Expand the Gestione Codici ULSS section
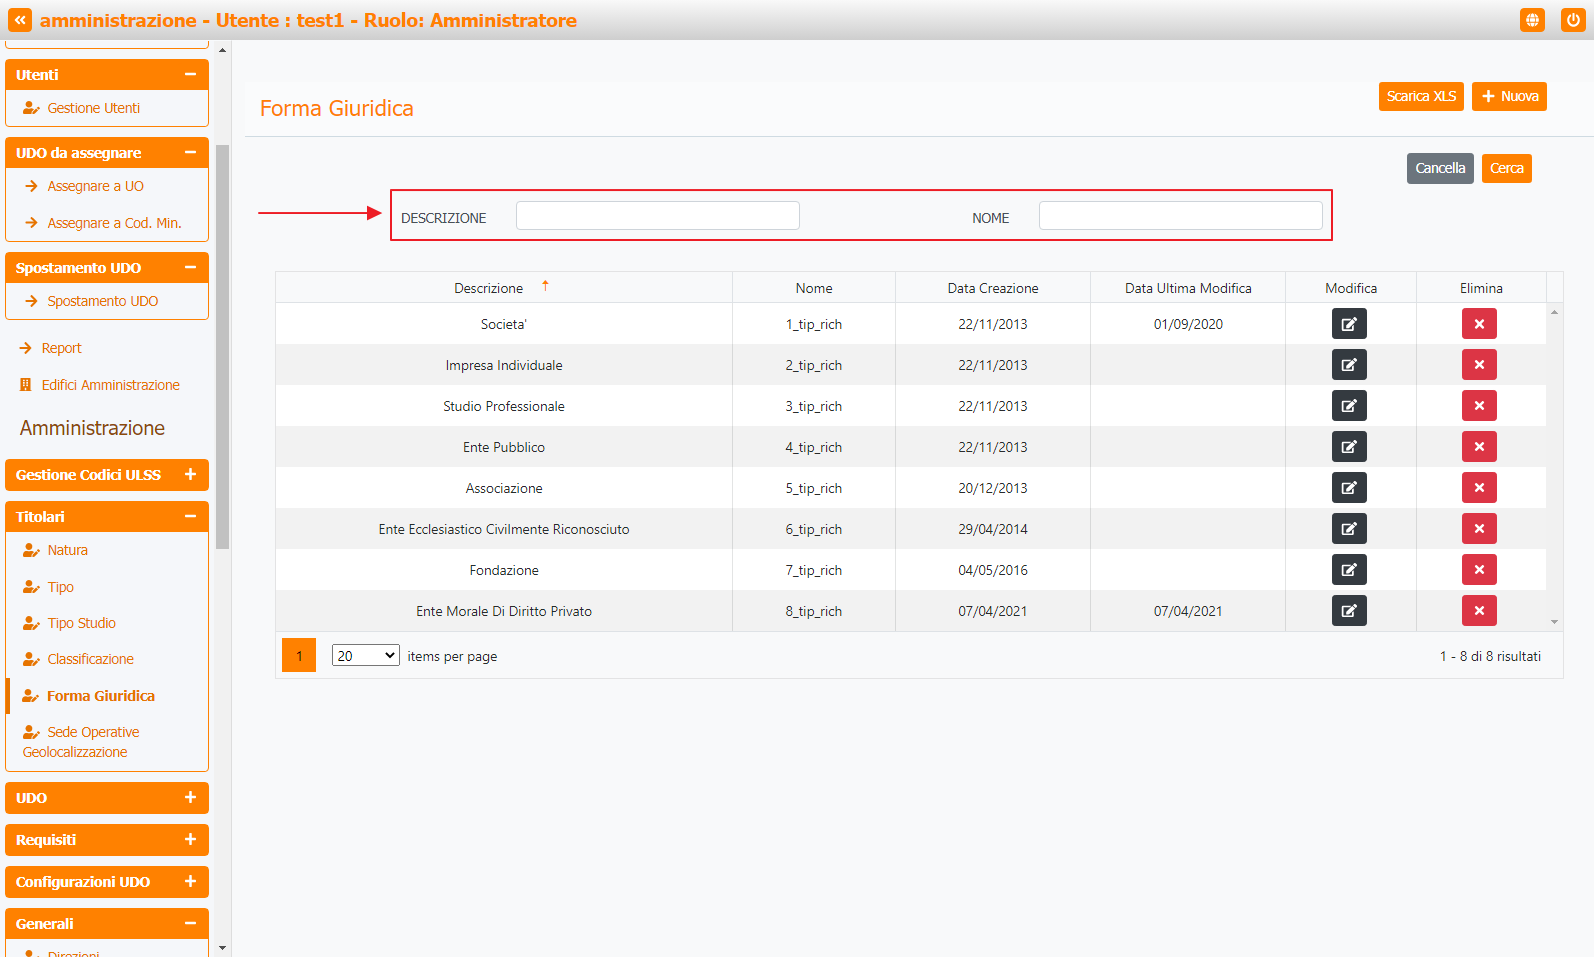 (190, 475)
